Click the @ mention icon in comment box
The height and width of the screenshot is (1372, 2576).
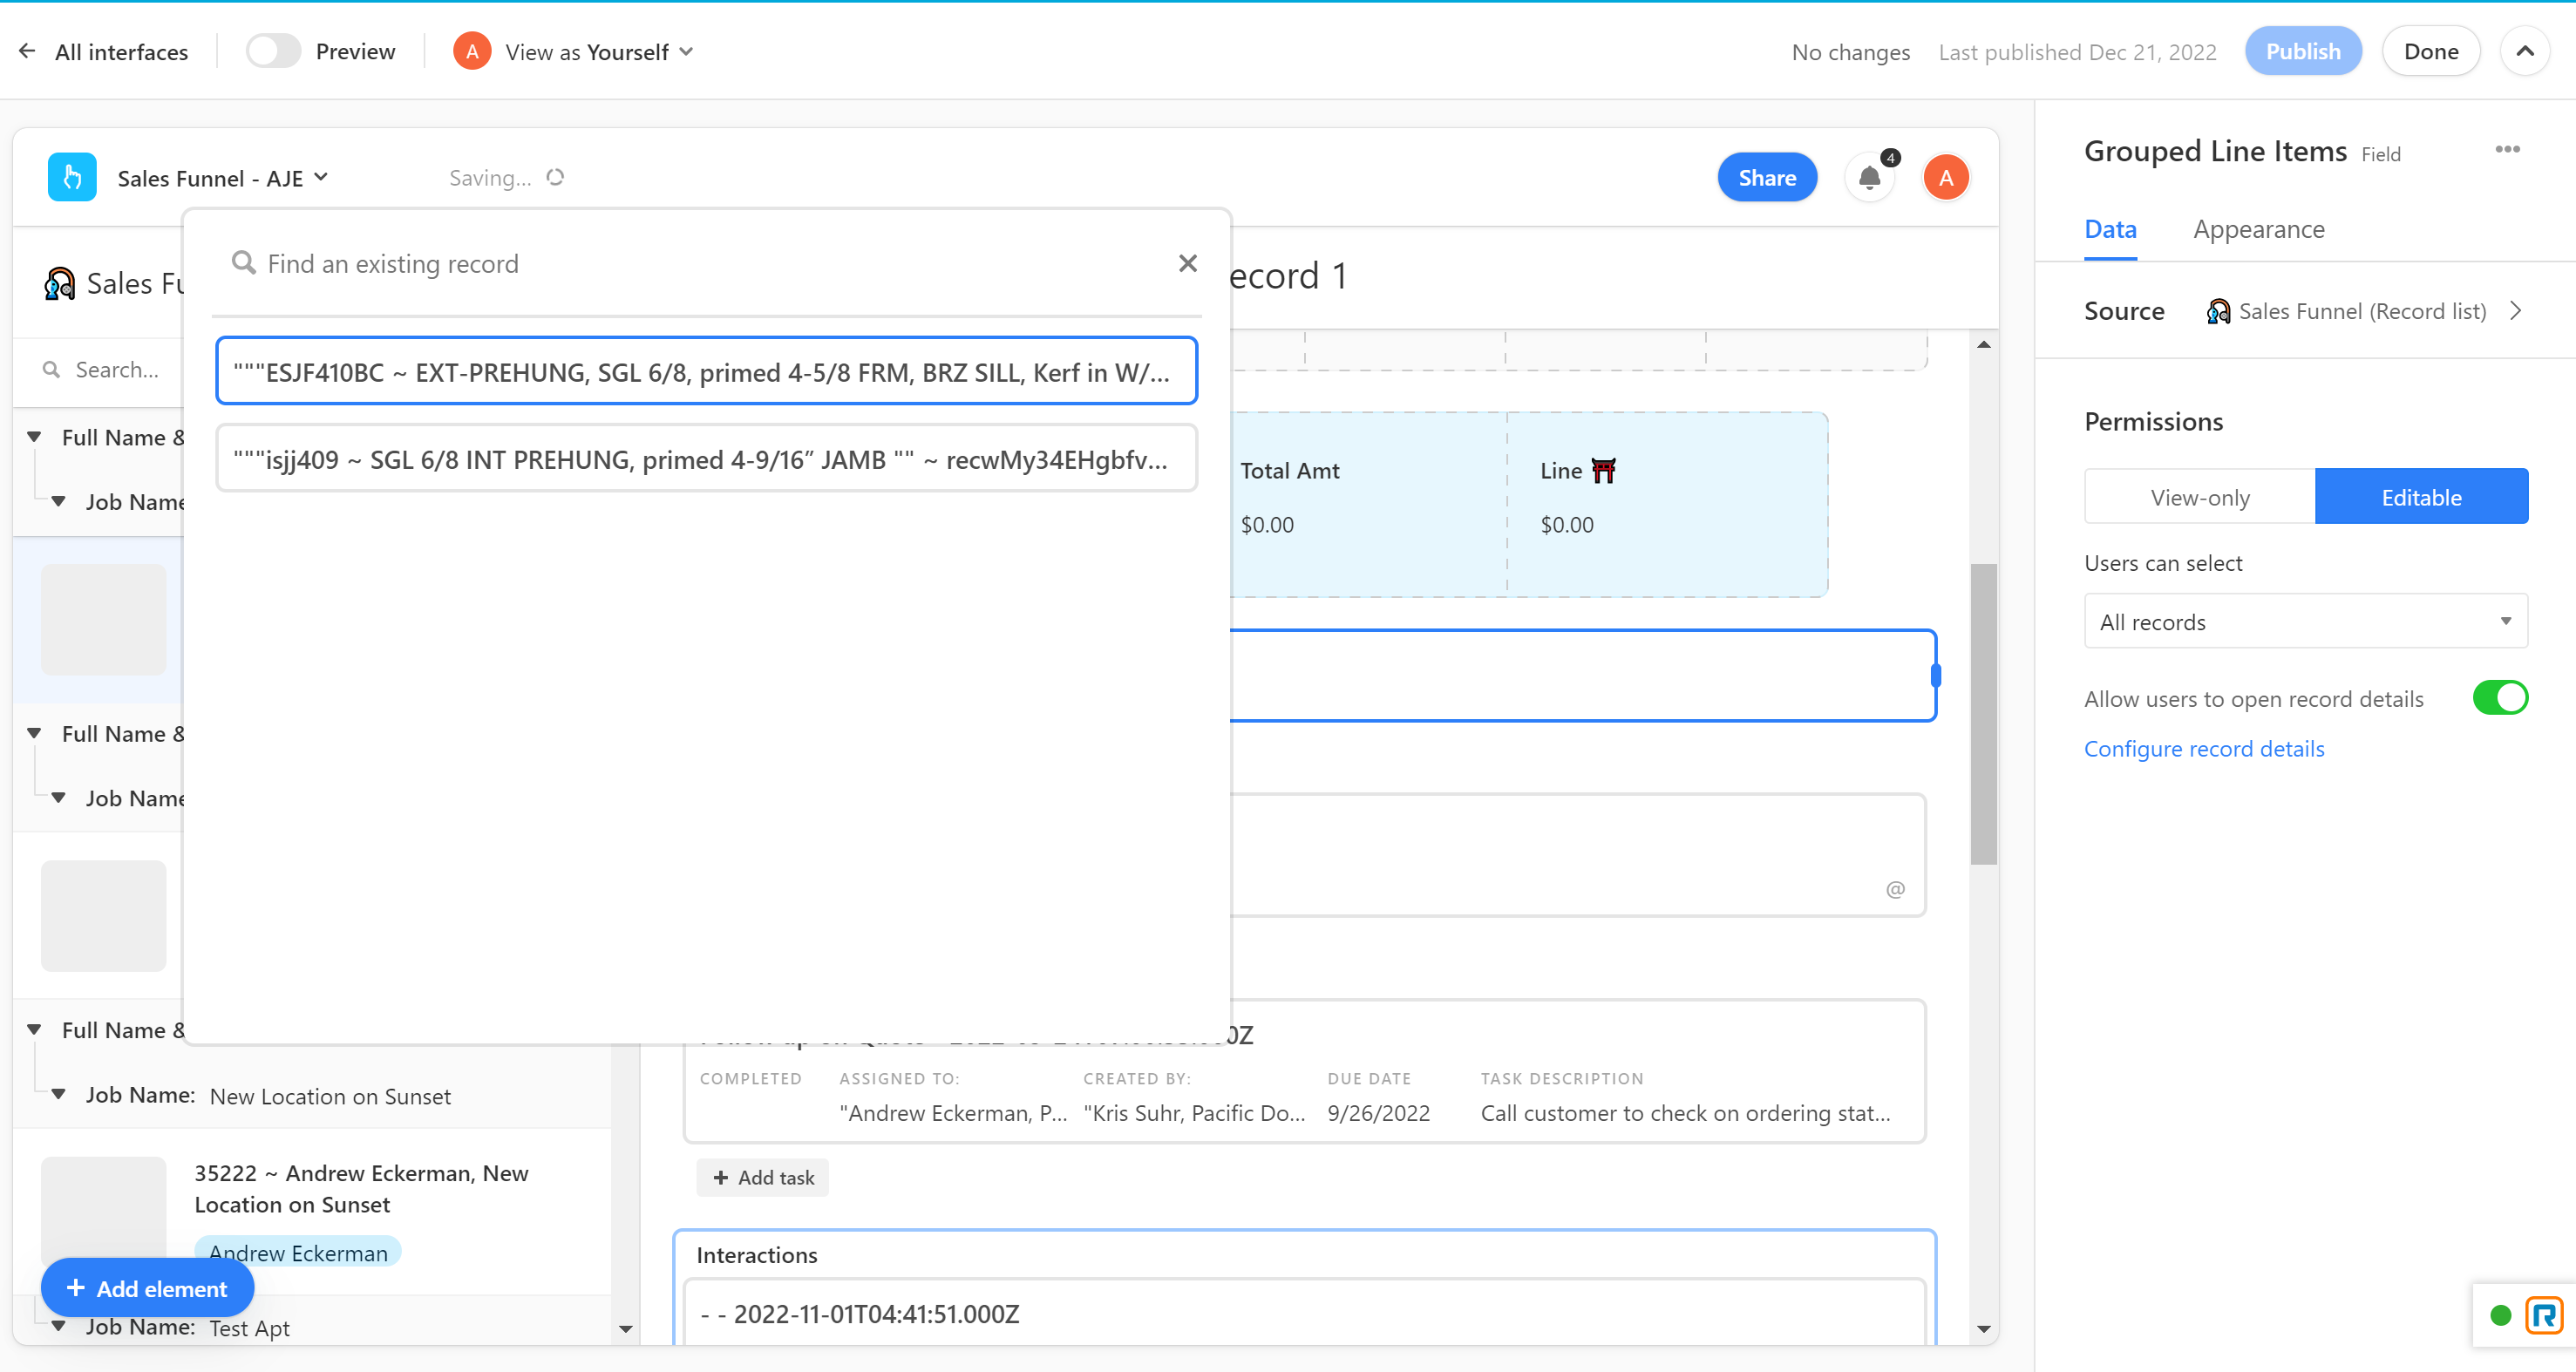coord(1894,889)
